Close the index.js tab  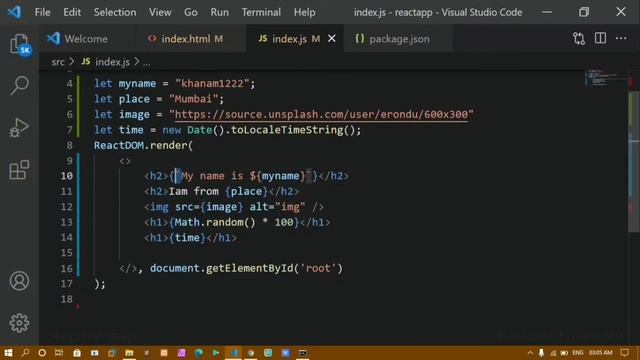click(x=332, y=39)
